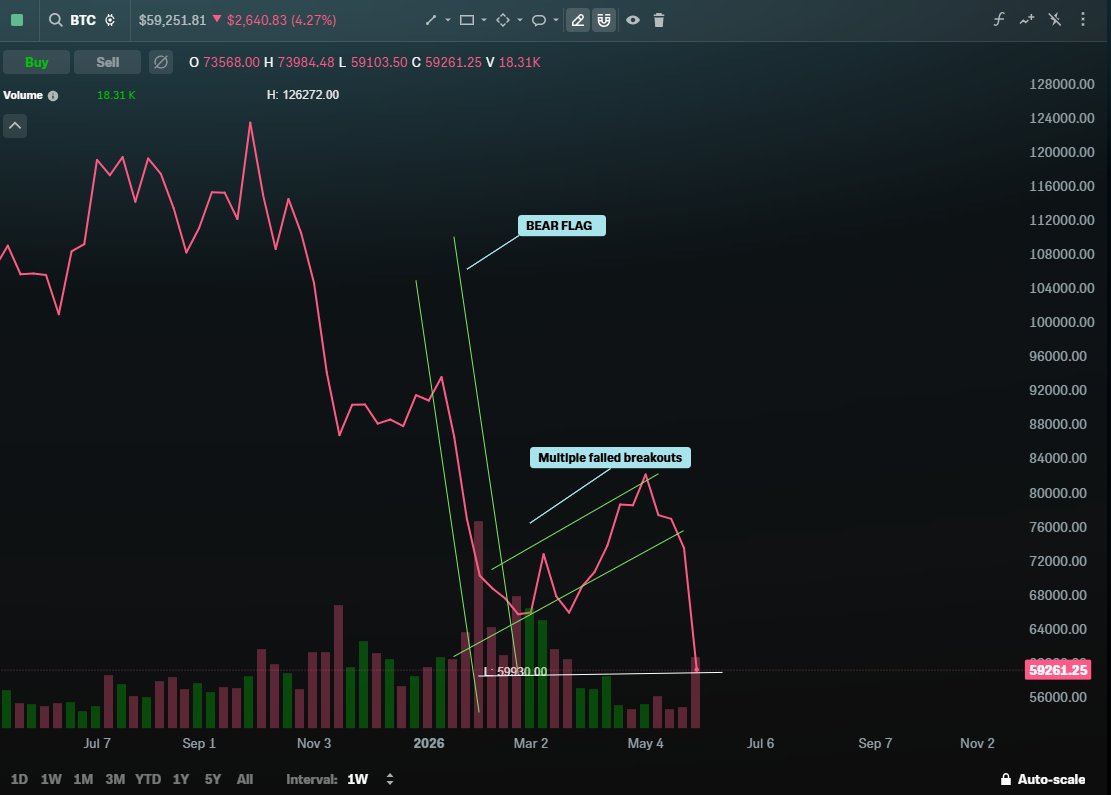Click the Volume indicator label
Image resolution: width=1111 pixels, height=795 pixels.
[23, 95]
